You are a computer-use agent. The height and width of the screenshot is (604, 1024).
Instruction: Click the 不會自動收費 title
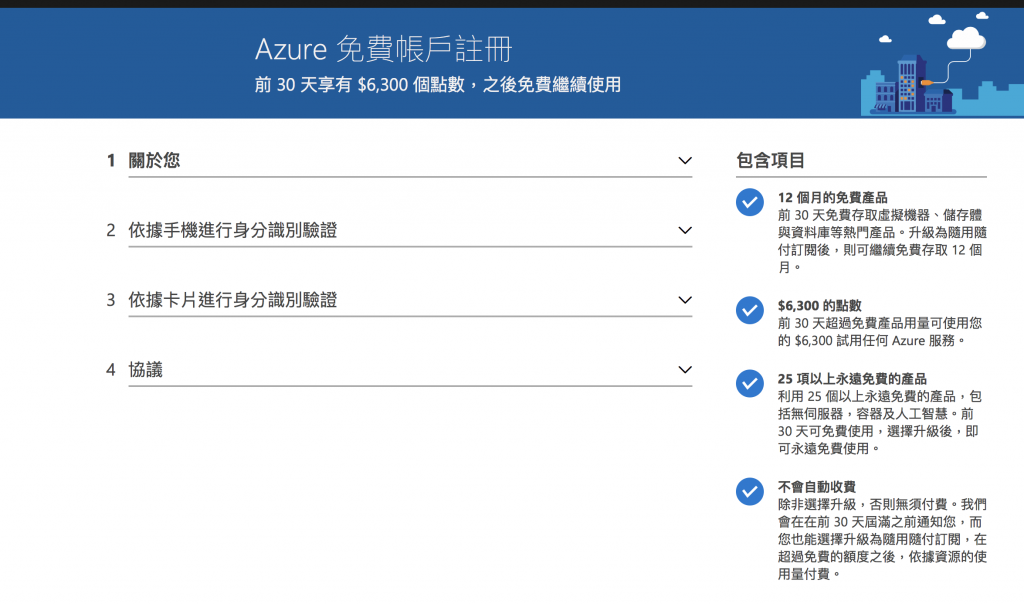coord(817,487)
